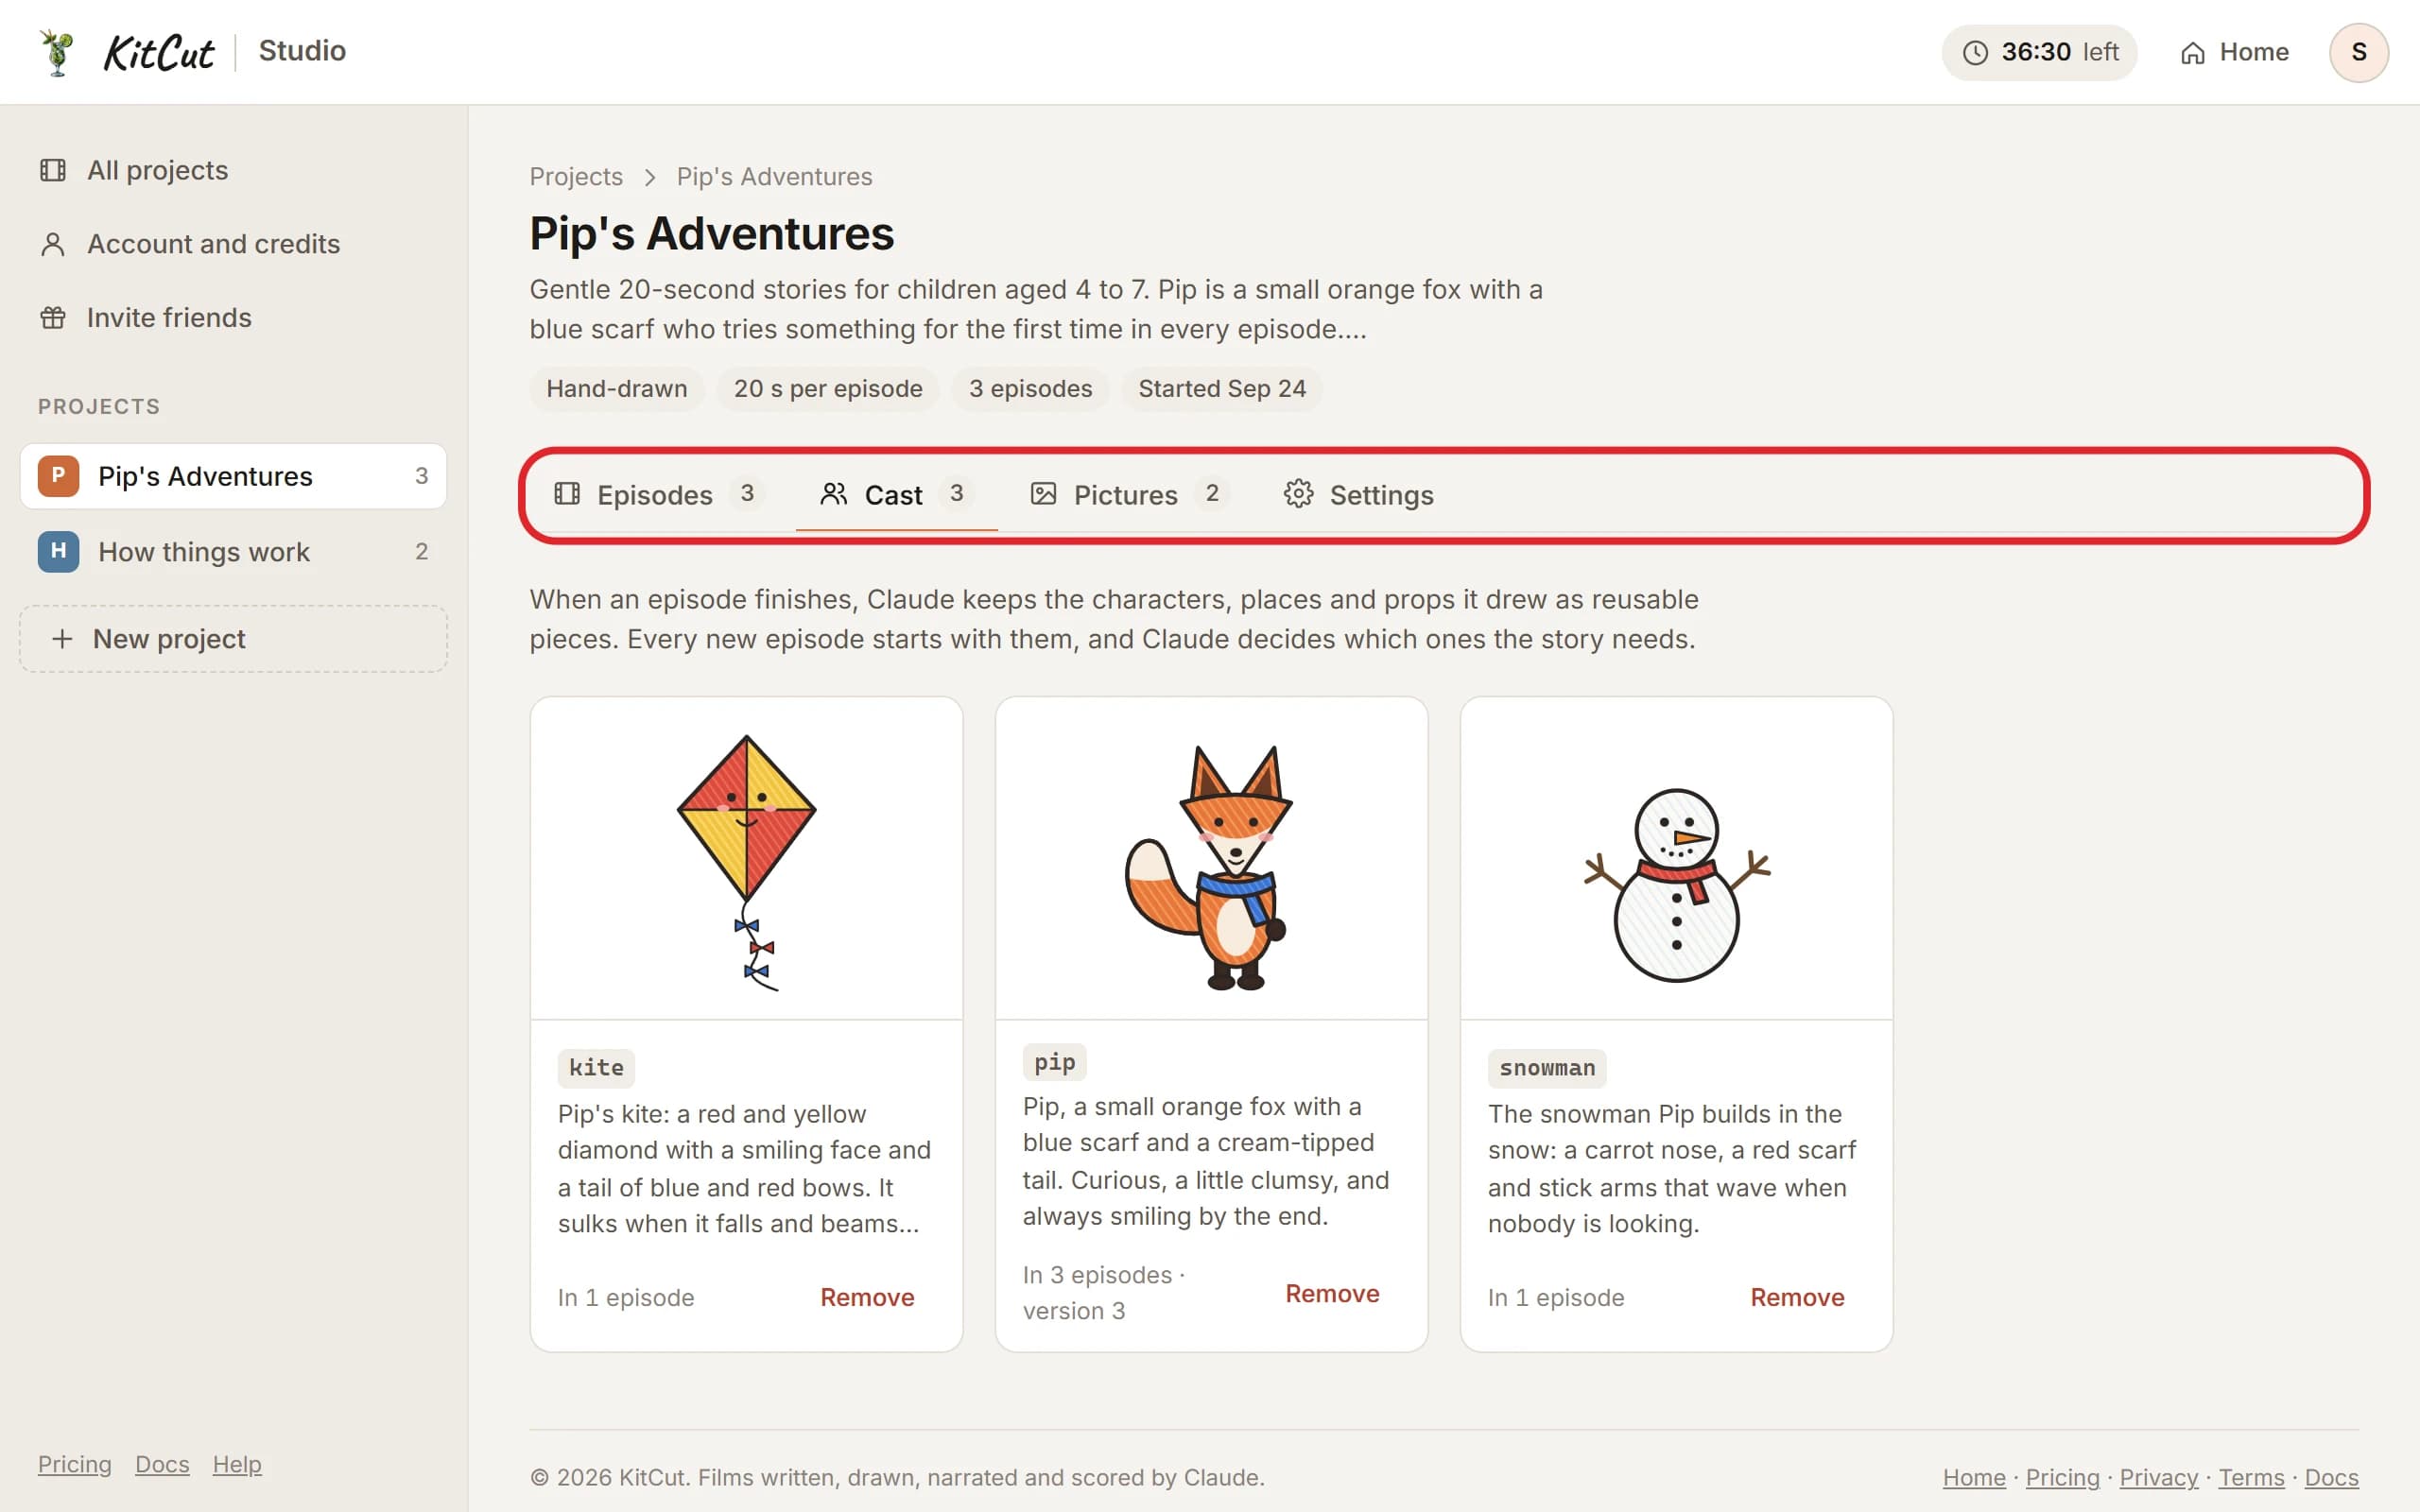2420x1512 pixels.
Task: Click the KitCut cocktail logo icon
Action: tap(57, 52)
